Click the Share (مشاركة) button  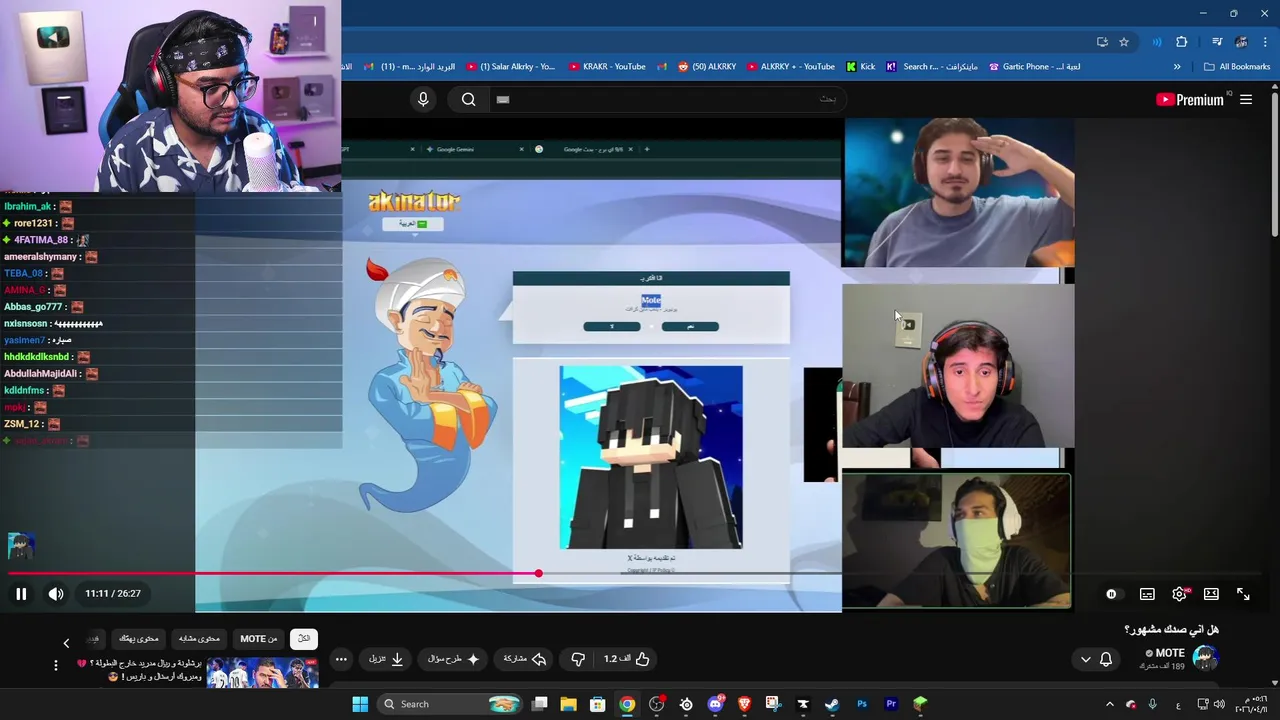coord(525,659)
